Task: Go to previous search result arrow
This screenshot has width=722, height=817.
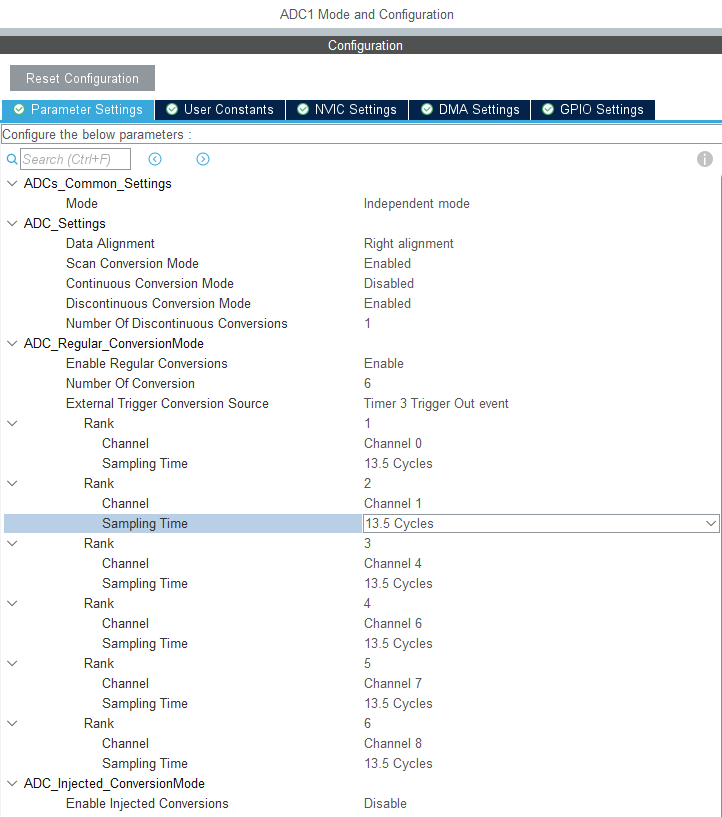Action: click(155, 159)
